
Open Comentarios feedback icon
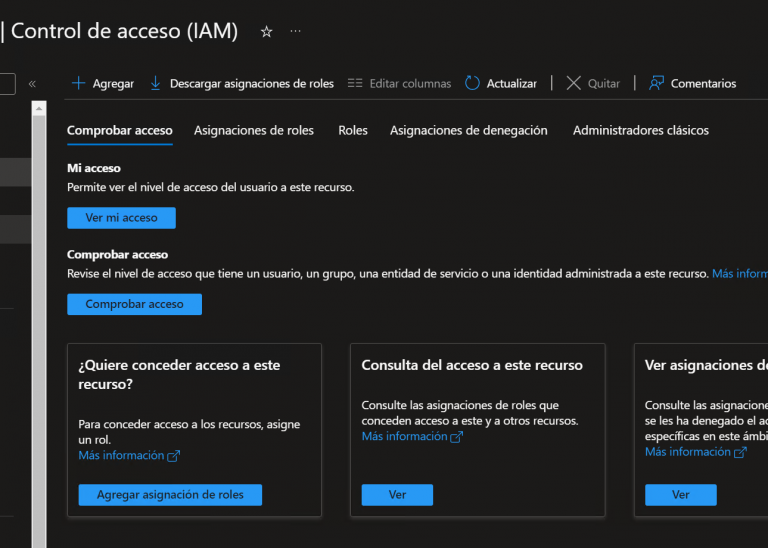(x=656, y=84)
